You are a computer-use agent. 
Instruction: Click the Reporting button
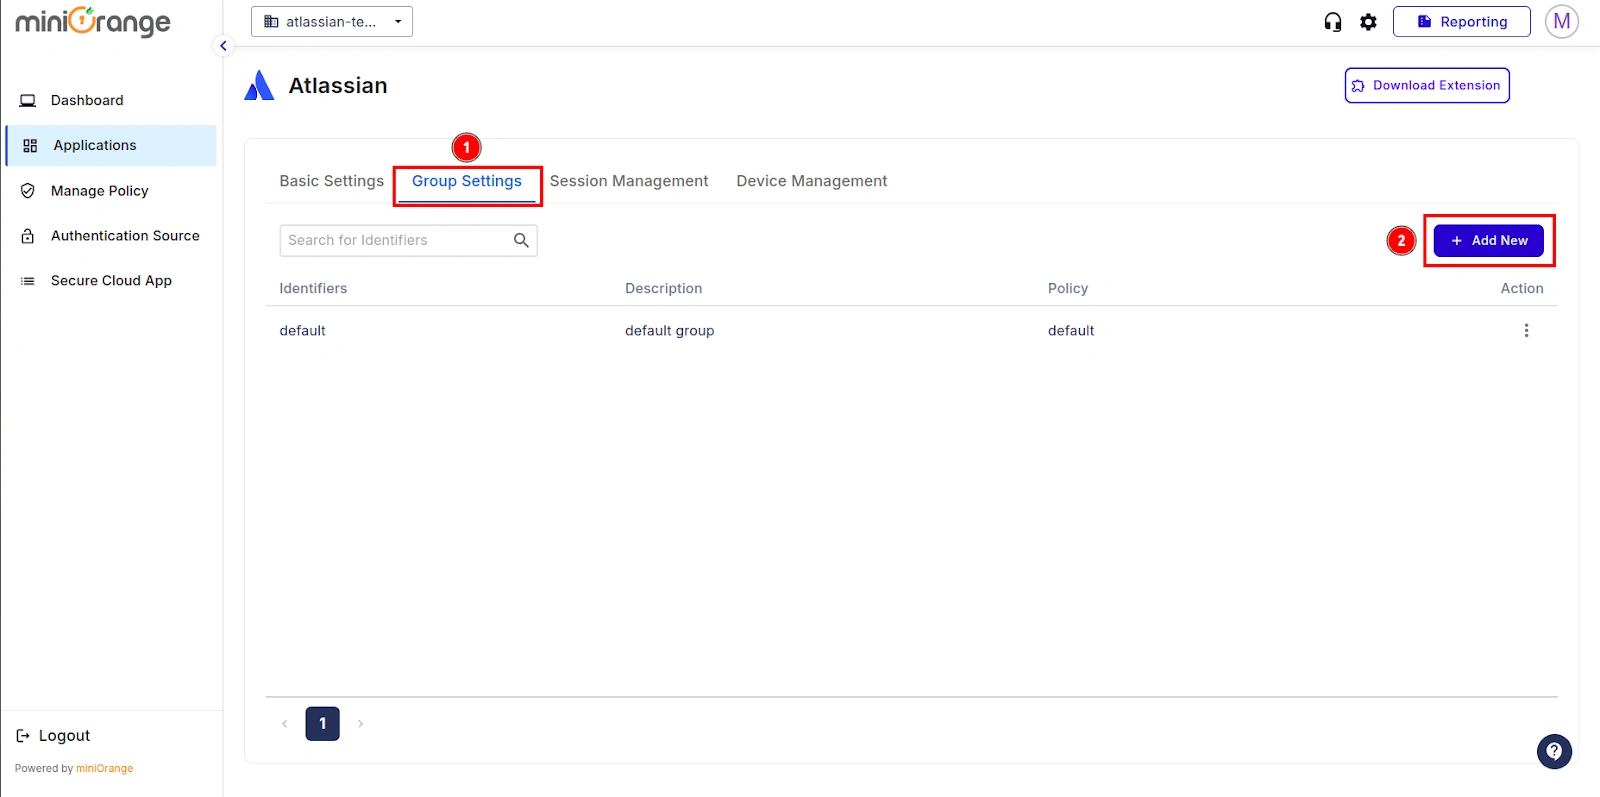[1461, 22]
